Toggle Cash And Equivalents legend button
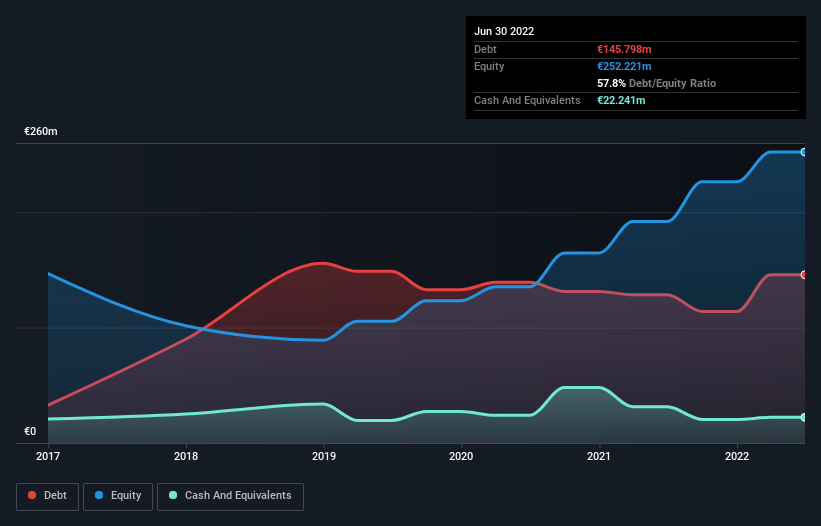821x526 pixels. (230, 496)
